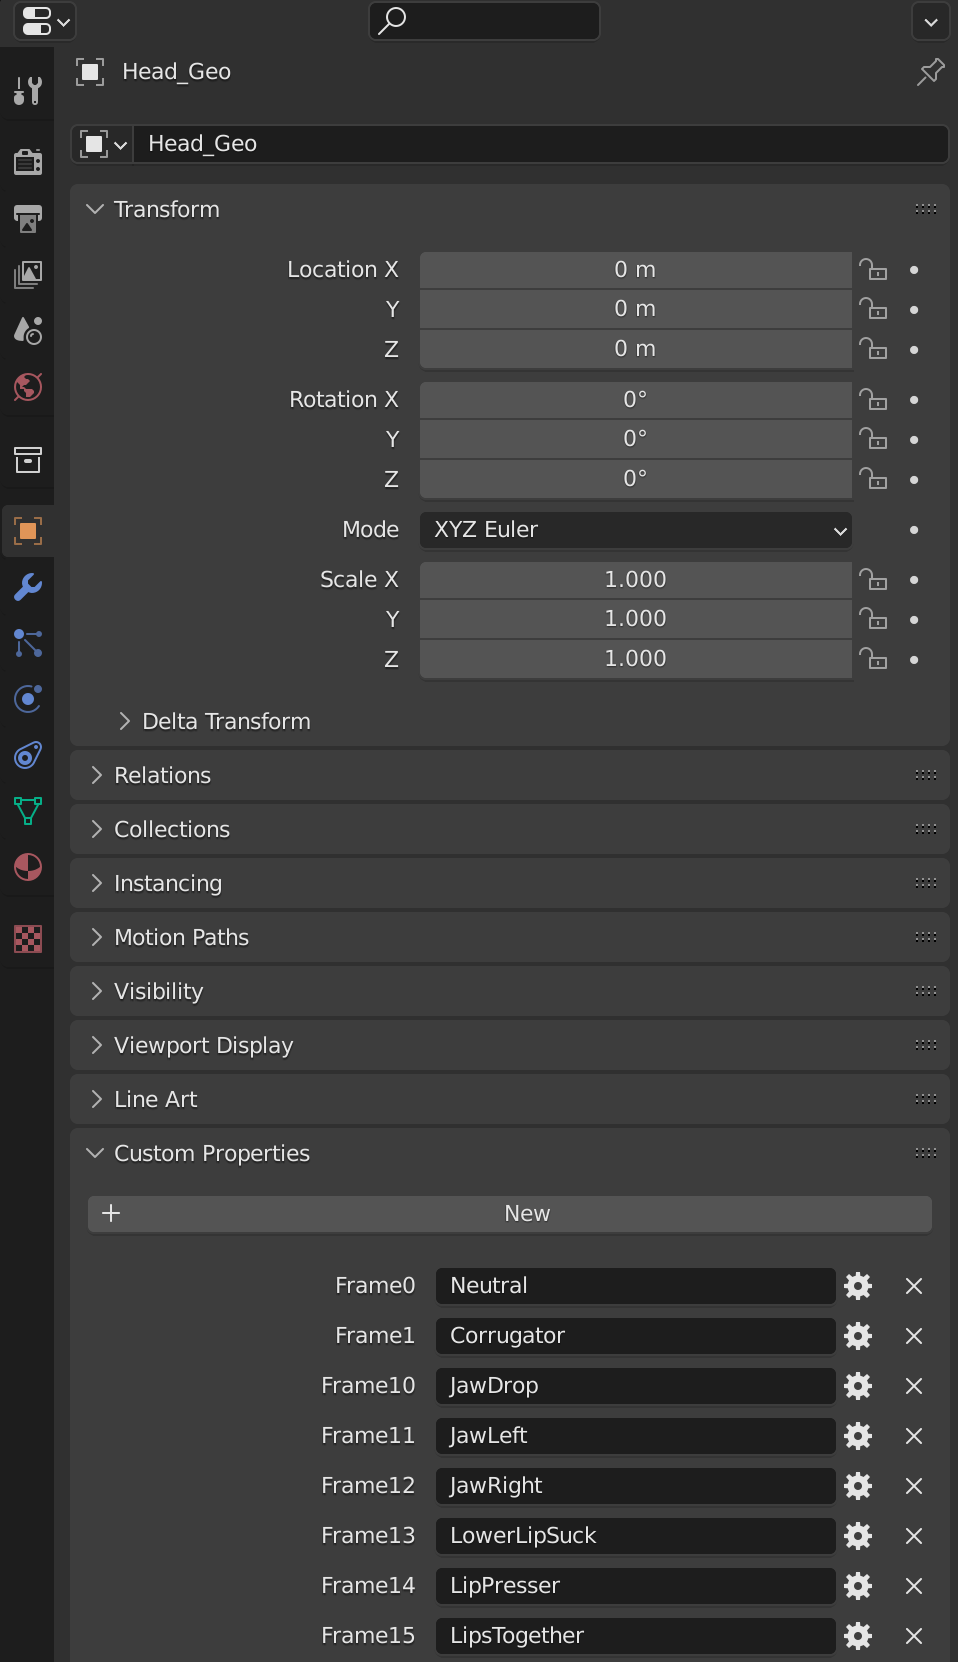The height and width of the screenshot is (1662, 958).
Task: Toggle the Location X lock
Action: click(873, 270)
